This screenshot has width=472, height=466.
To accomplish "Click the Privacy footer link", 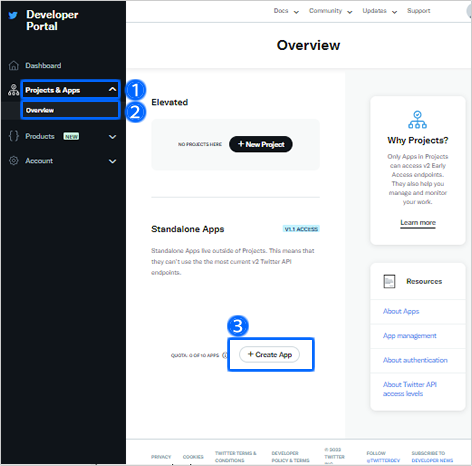I will point(161,457).
